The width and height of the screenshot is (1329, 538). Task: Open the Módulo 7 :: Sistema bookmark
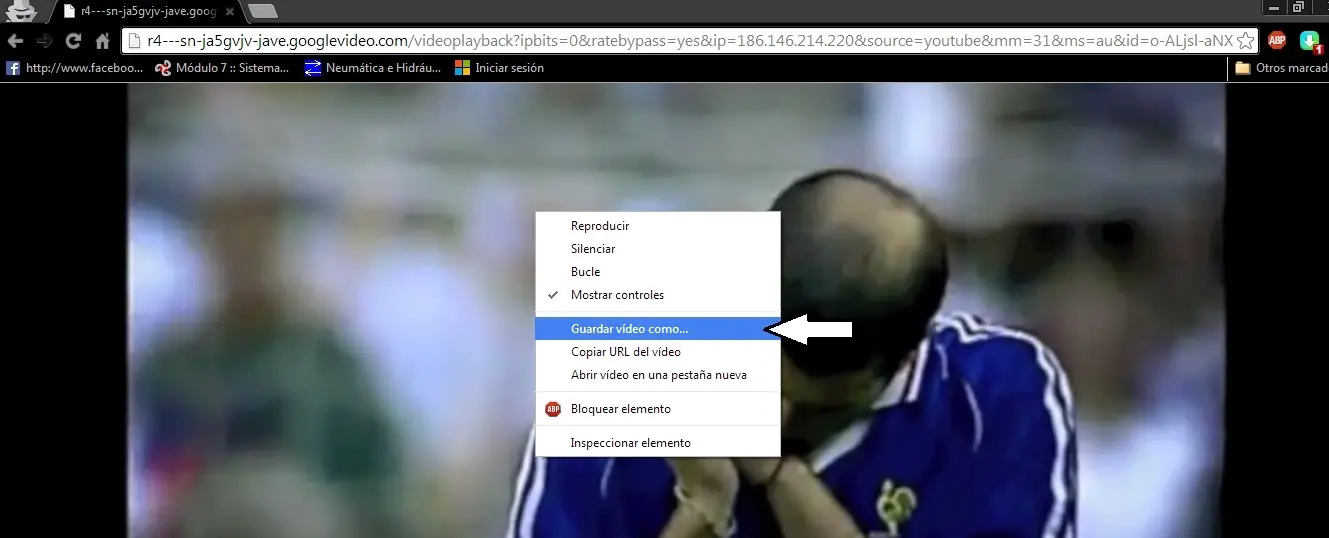(223, 68)
